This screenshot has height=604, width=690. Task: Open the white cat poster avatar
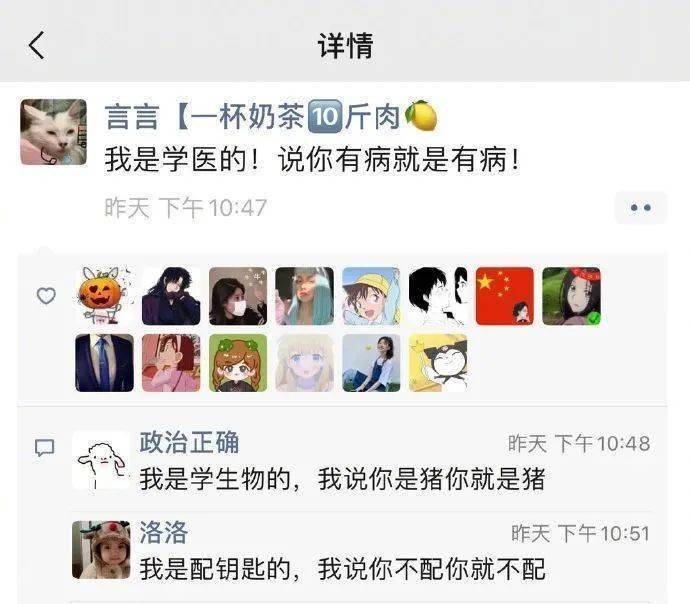tap(54, 132)
